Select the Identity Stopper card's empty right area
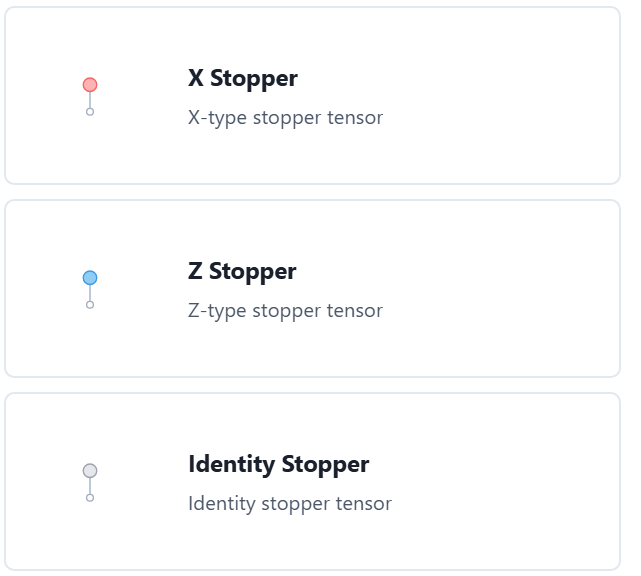Viewport: 641px width, 576px height. [507, 482]
